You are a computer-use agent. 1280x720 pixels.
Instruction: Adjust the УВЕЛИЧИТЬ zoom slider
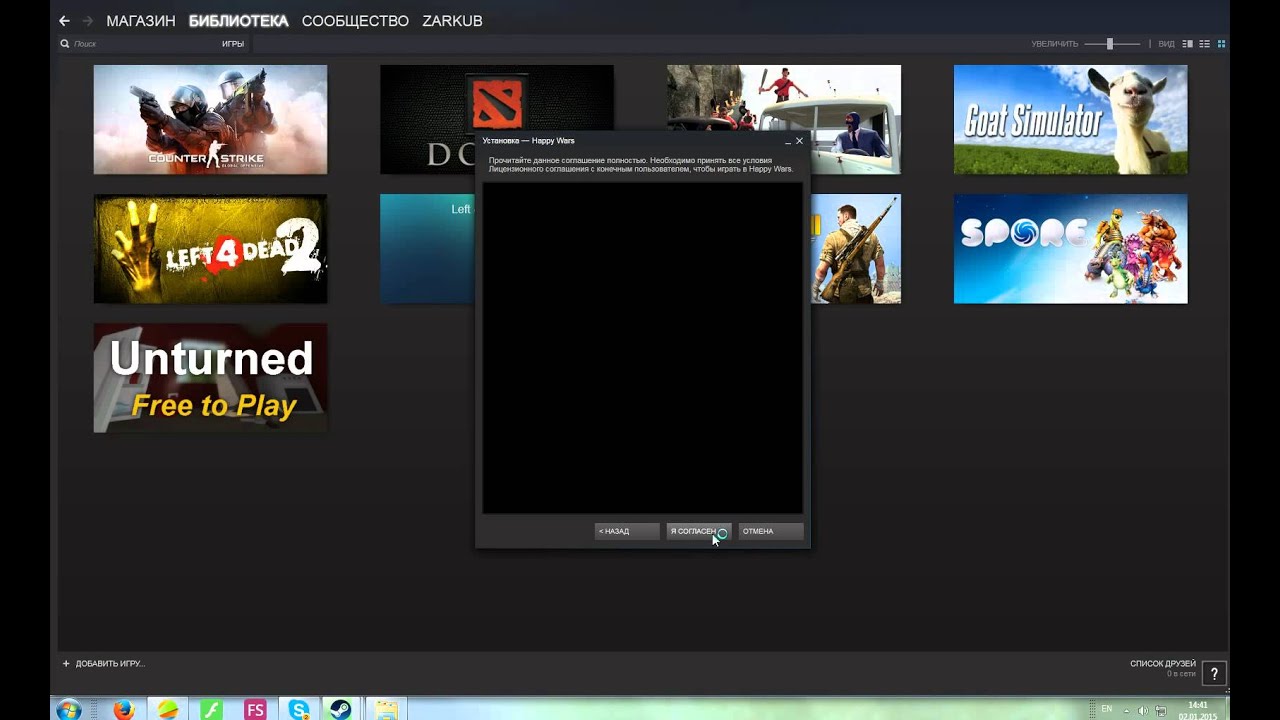pos(1111,44)
